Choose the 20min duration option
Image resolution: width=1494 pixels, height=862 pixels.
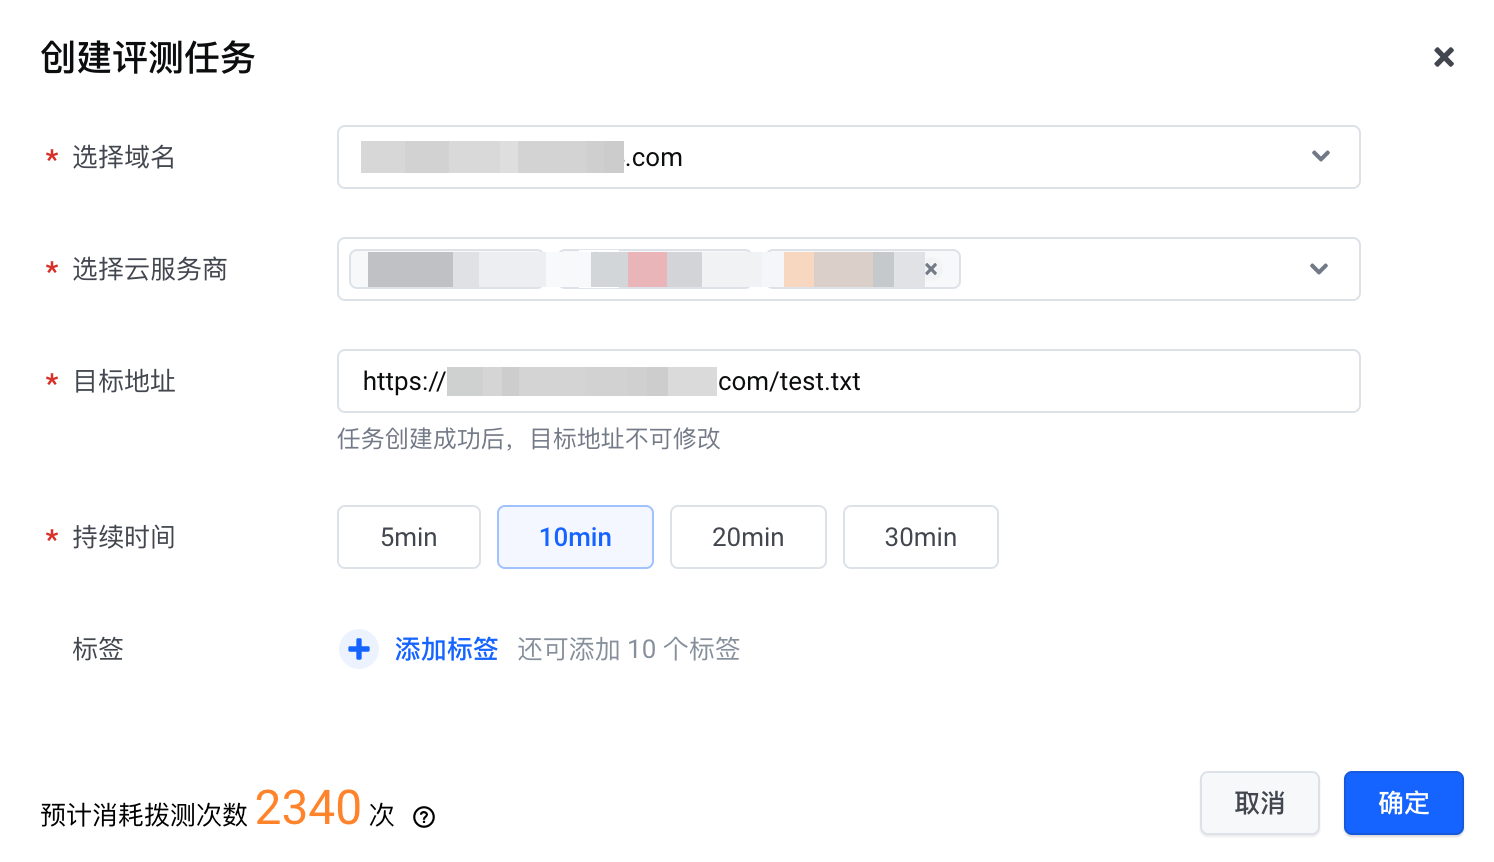[x=748, y=537]
